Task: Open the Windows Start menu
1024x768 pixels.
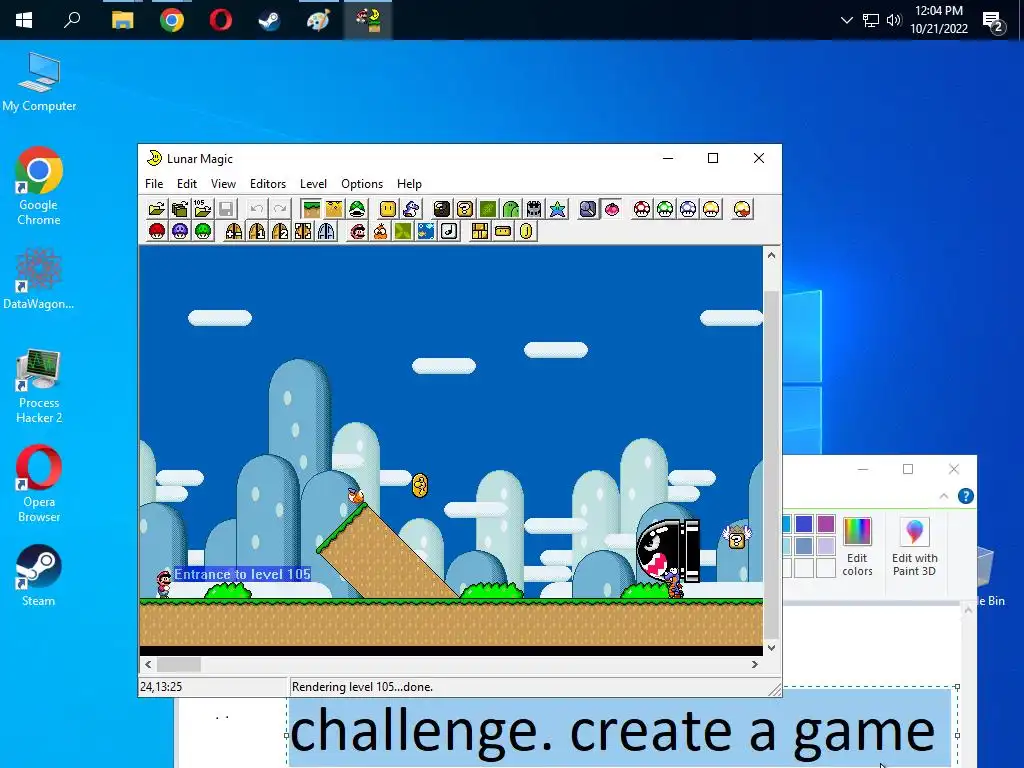Action: [24, 20]
